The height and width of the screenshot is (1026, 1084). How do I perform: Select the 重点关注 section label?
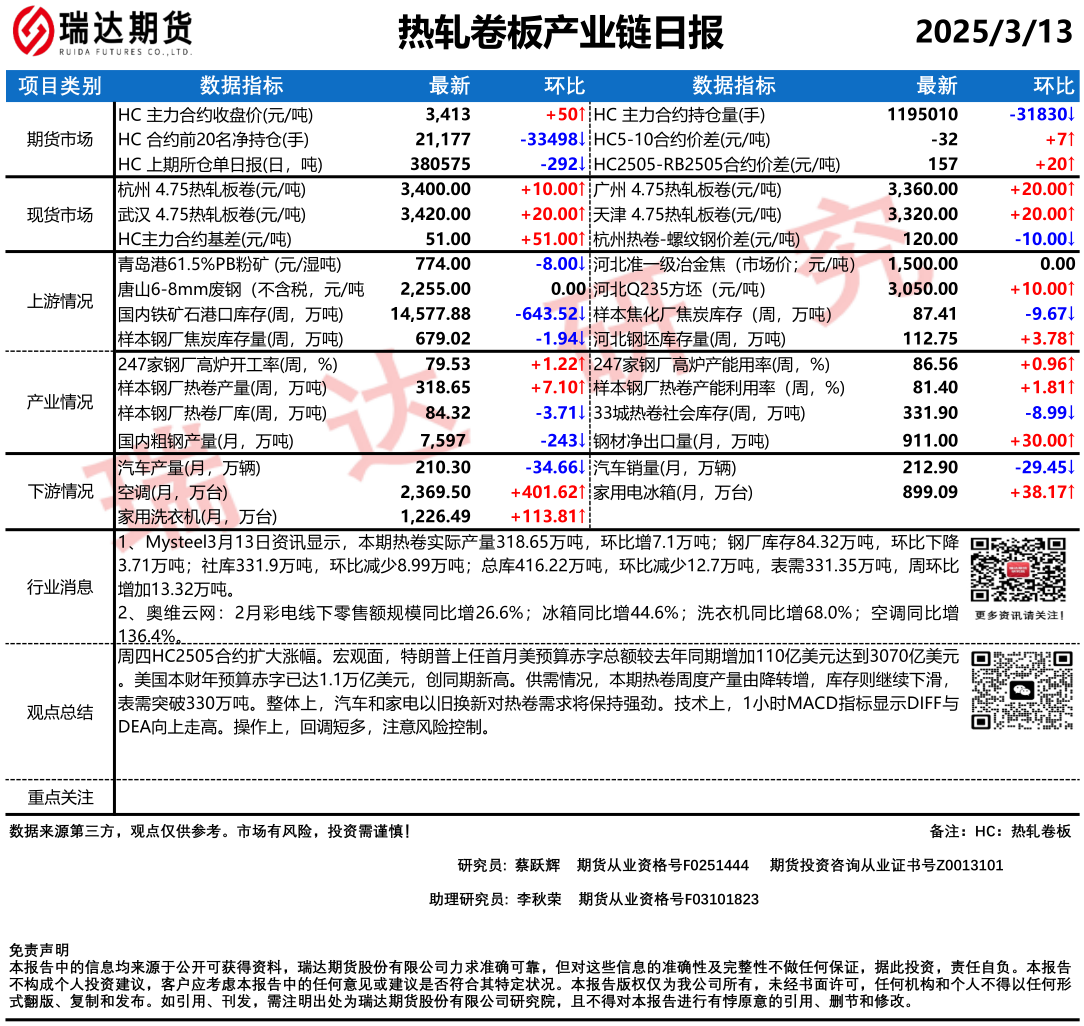(x=59, y=798)
